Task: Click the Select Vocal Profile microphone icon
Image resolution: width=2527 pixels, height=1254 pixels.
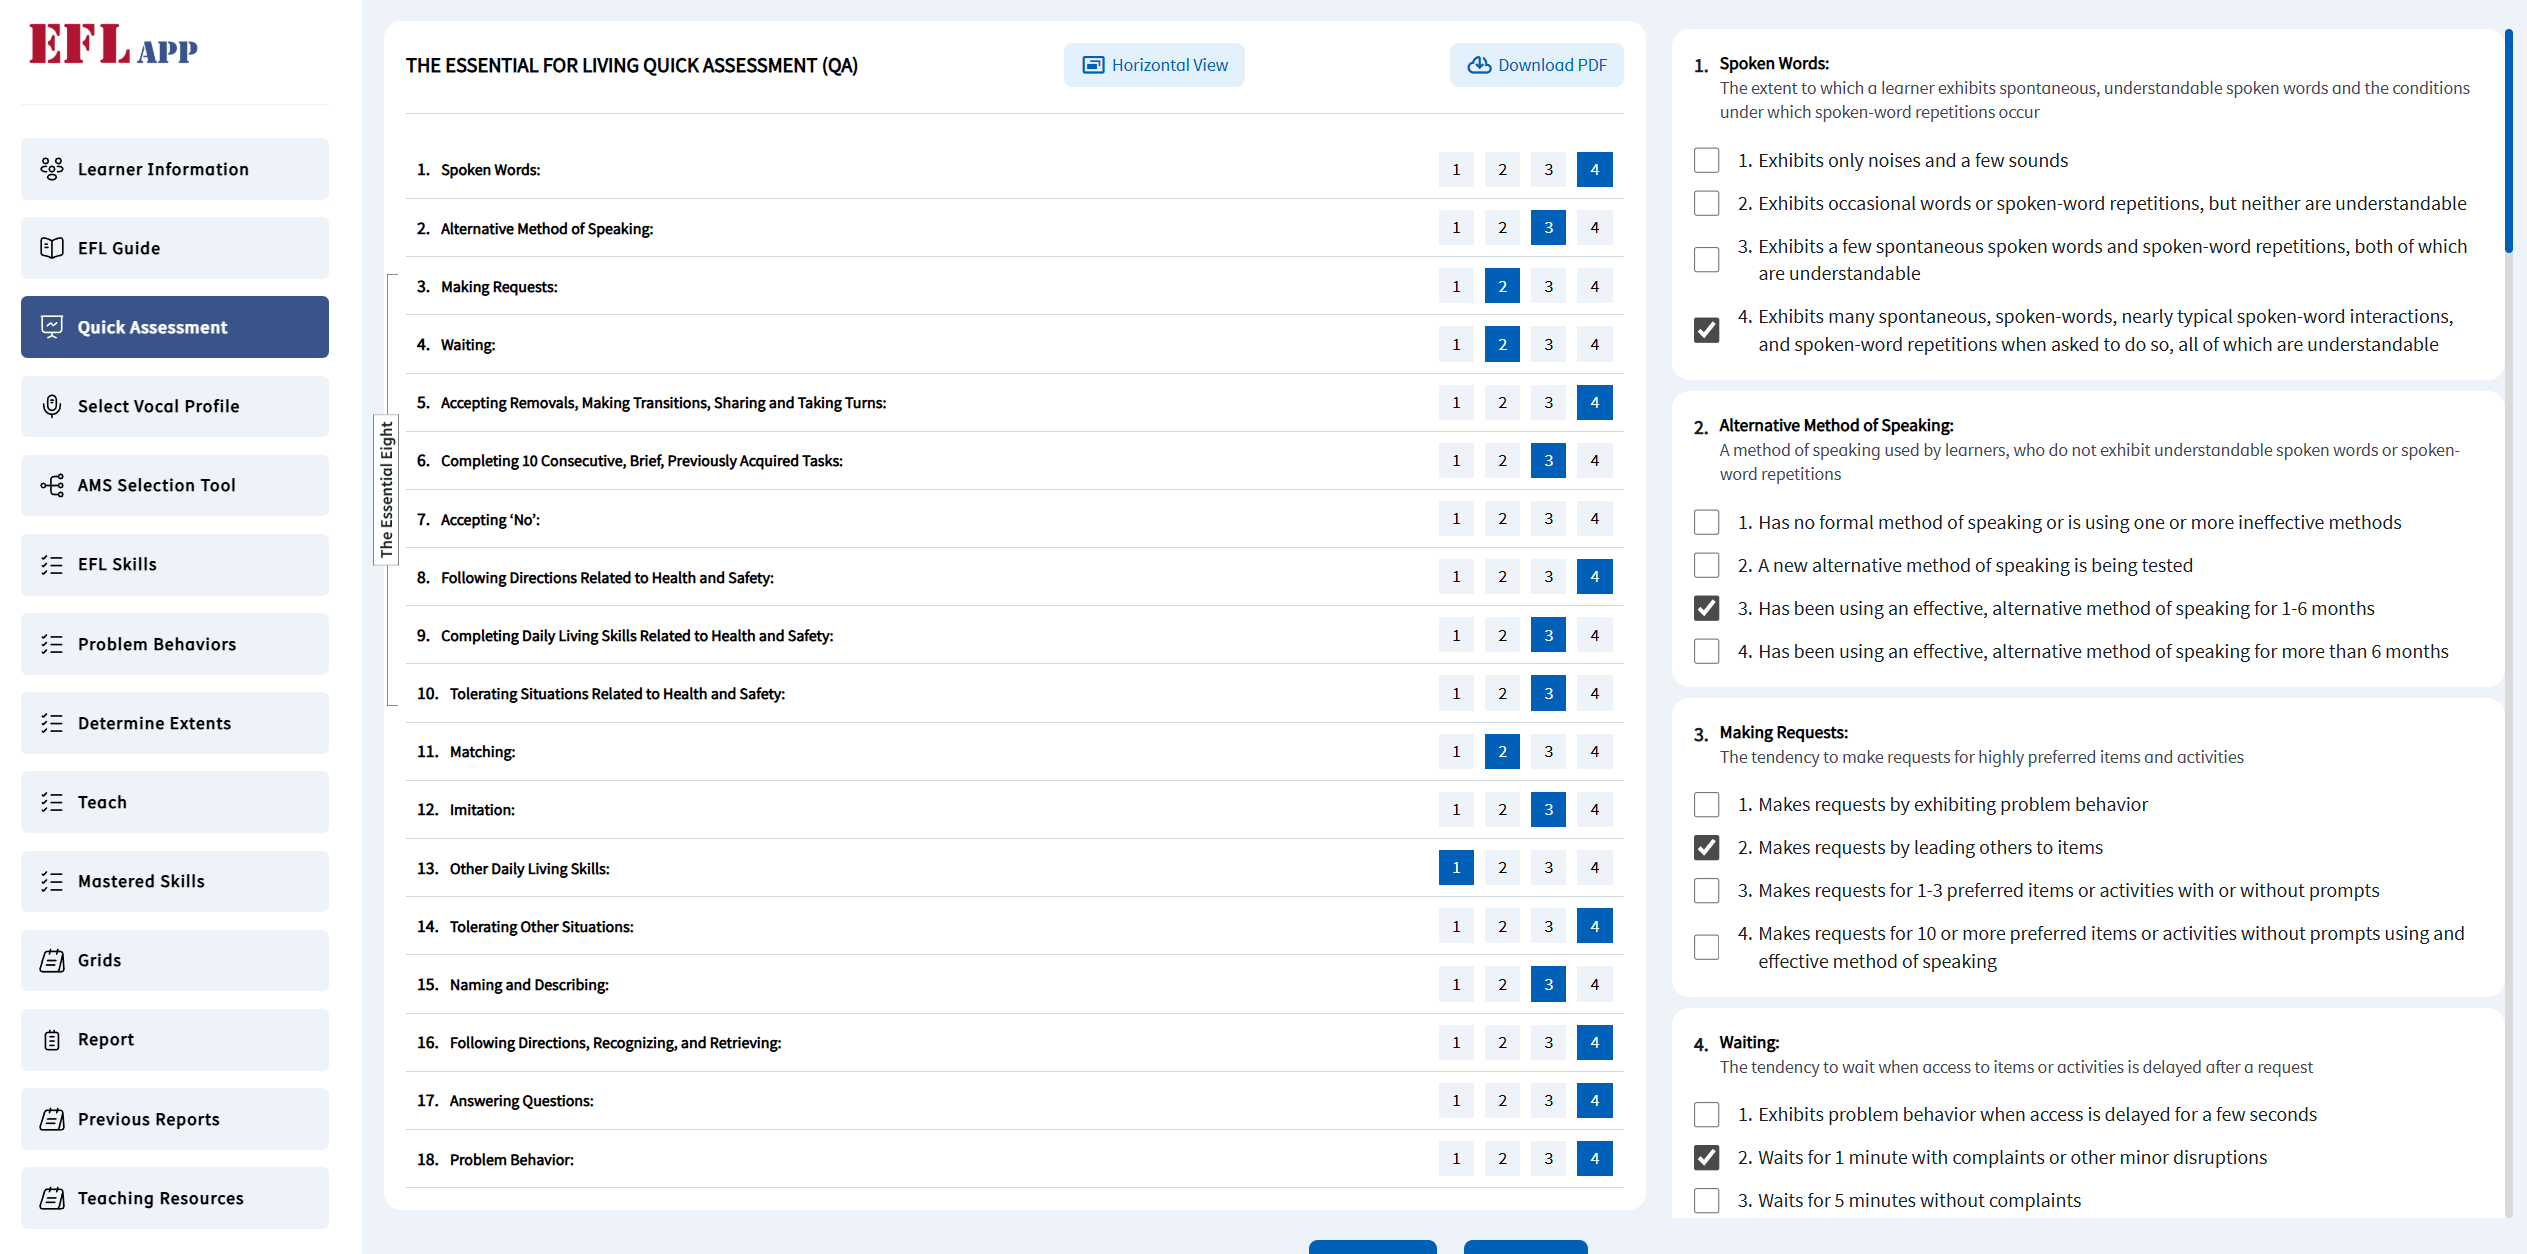Action: 52,406
